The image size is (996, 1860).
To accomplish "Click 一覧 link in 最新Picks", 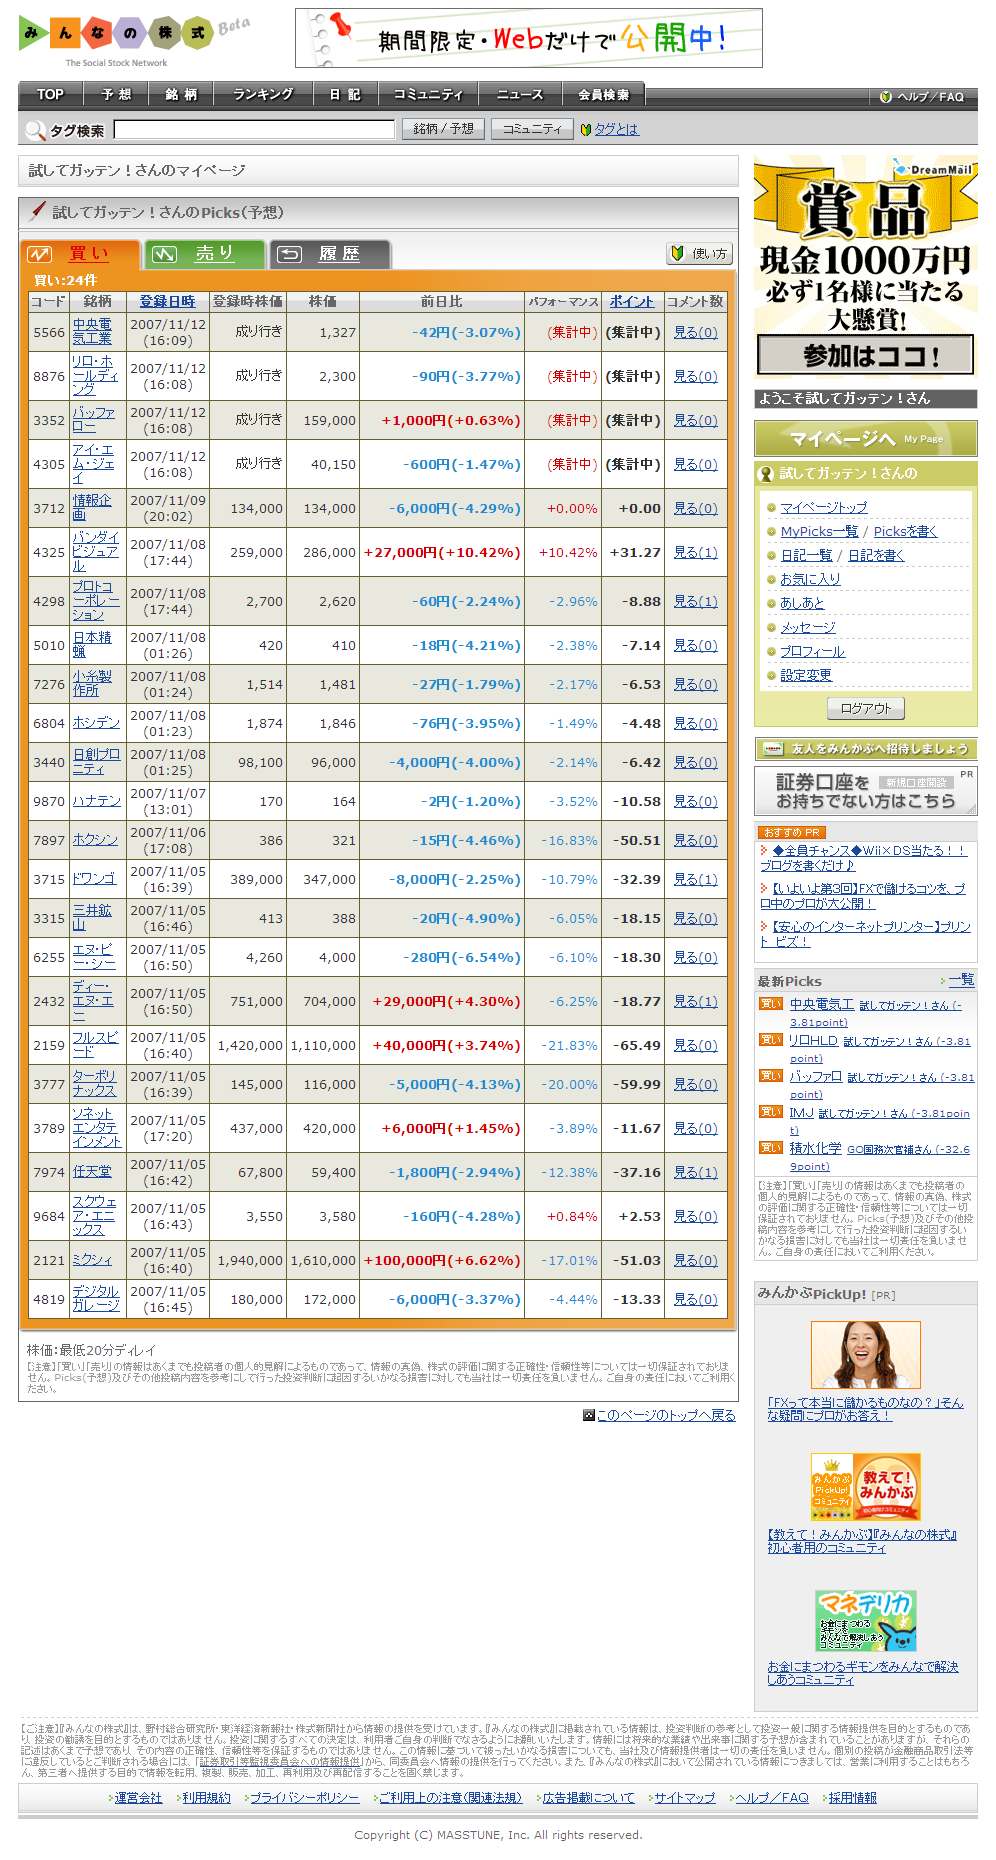I will tap(961, 980).
